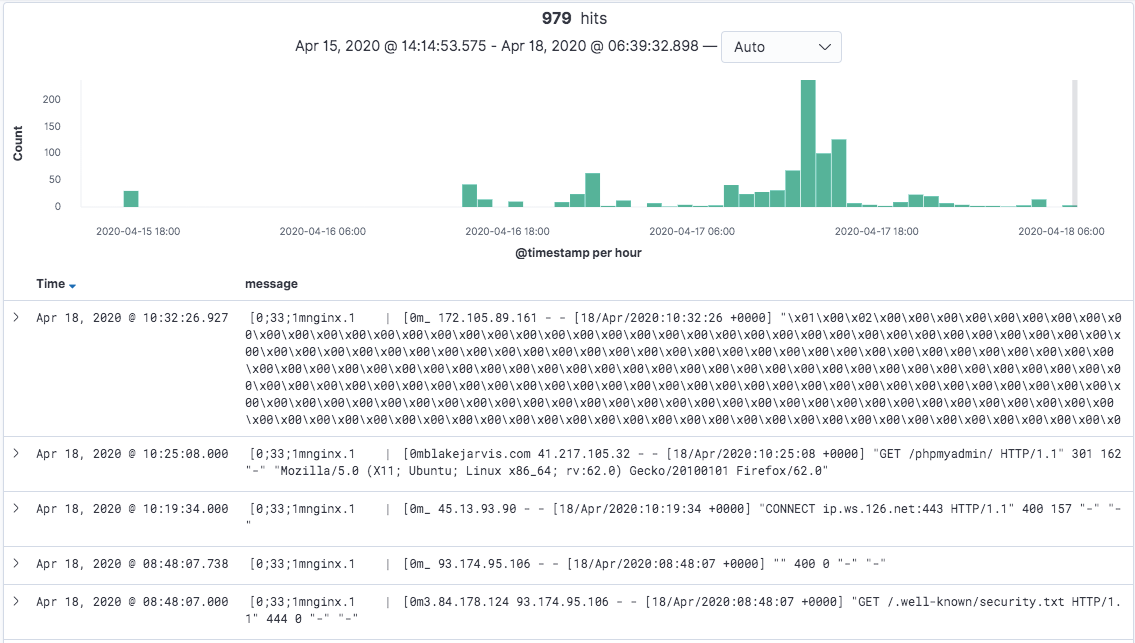Expand the 08:48:07.738 log row

coord(16,563)
